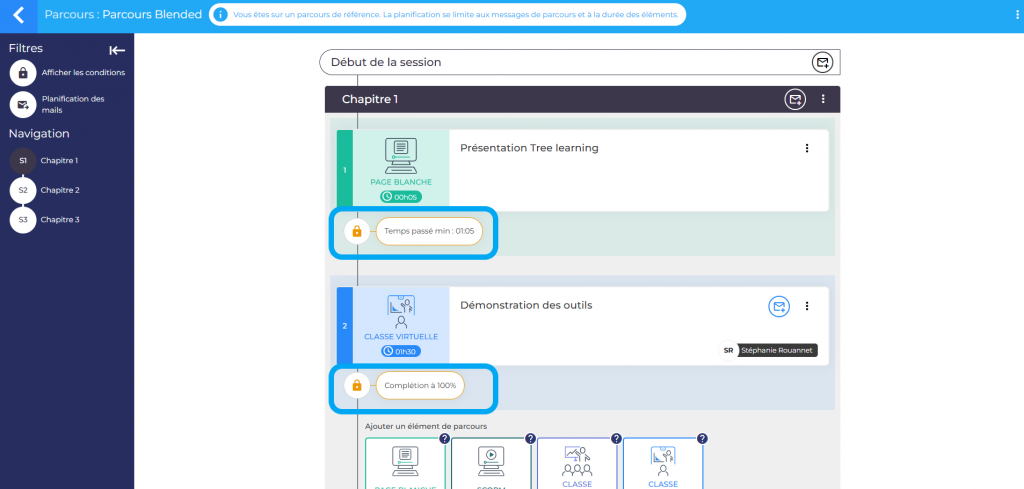Click the lock icon beside Temps passé min
The height and width of the screenshot is (489, 1024).
(x=357, y=232)
